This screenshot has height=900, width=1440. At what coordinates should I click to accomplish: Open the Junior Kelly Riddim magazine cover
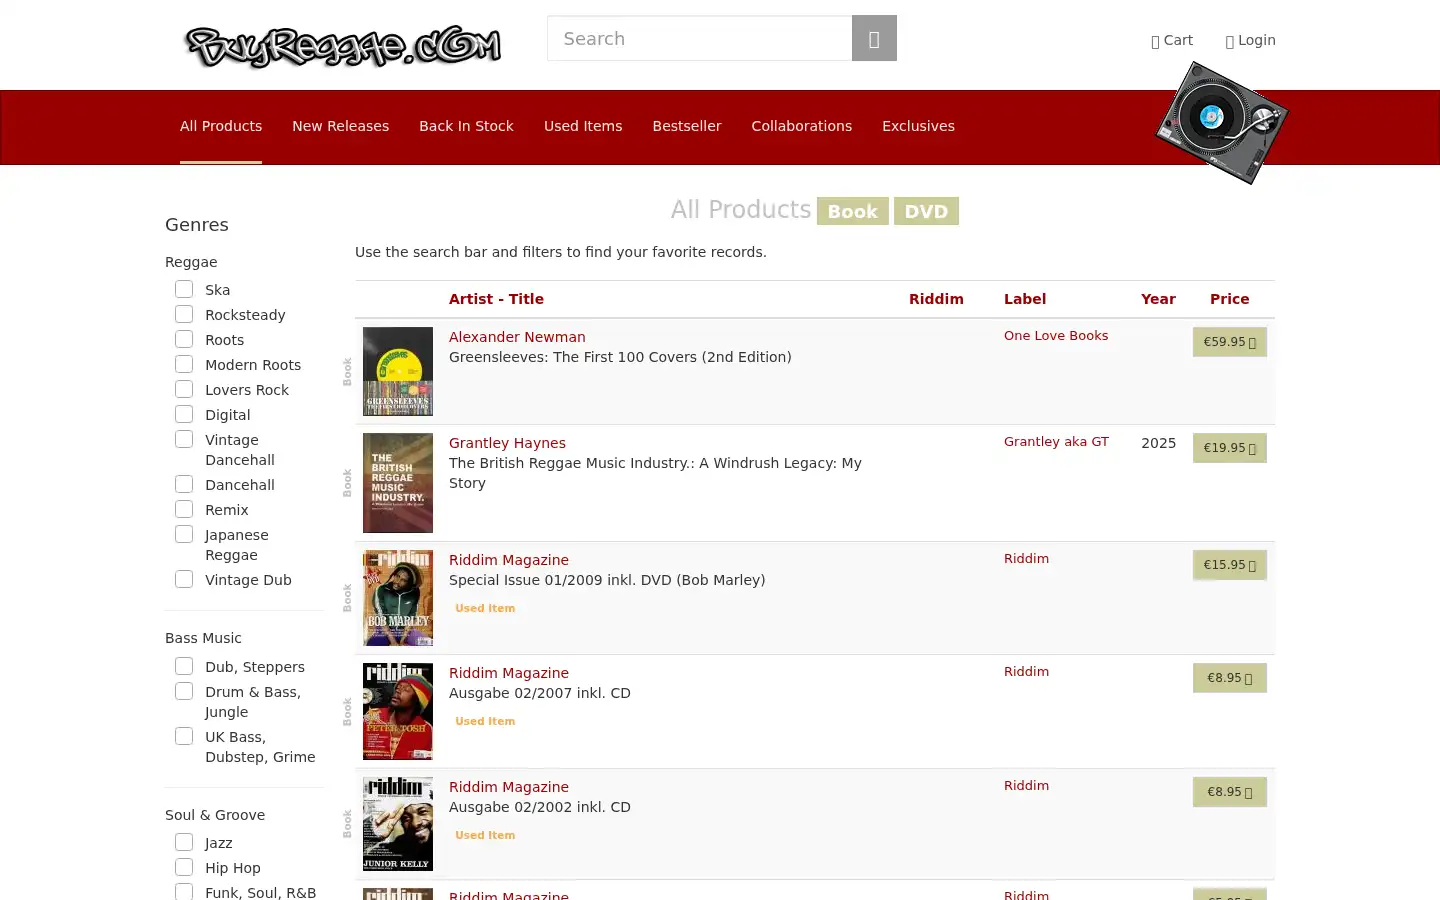point(398,824)
